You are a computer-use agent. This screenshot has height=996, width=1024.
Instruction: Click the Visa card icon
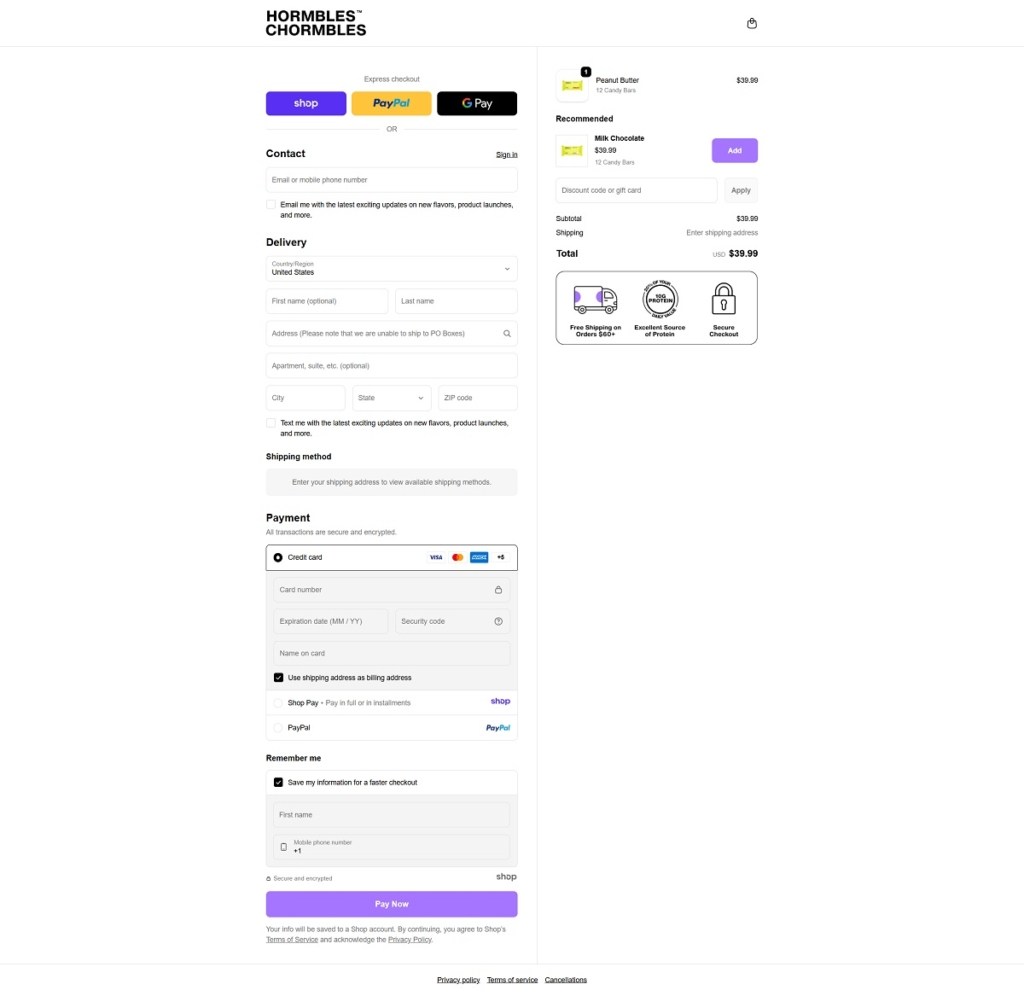pos(436,557)
